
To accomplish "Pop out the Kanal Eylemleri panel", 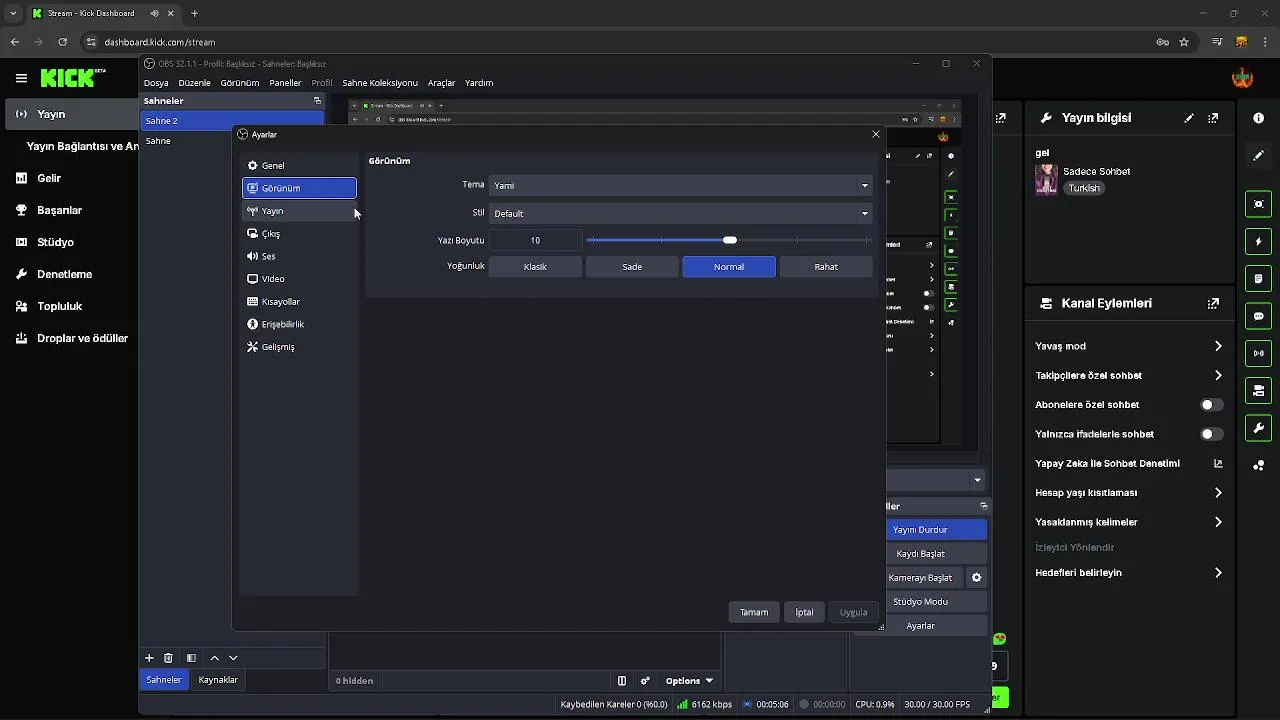I will coord(1214,303).
